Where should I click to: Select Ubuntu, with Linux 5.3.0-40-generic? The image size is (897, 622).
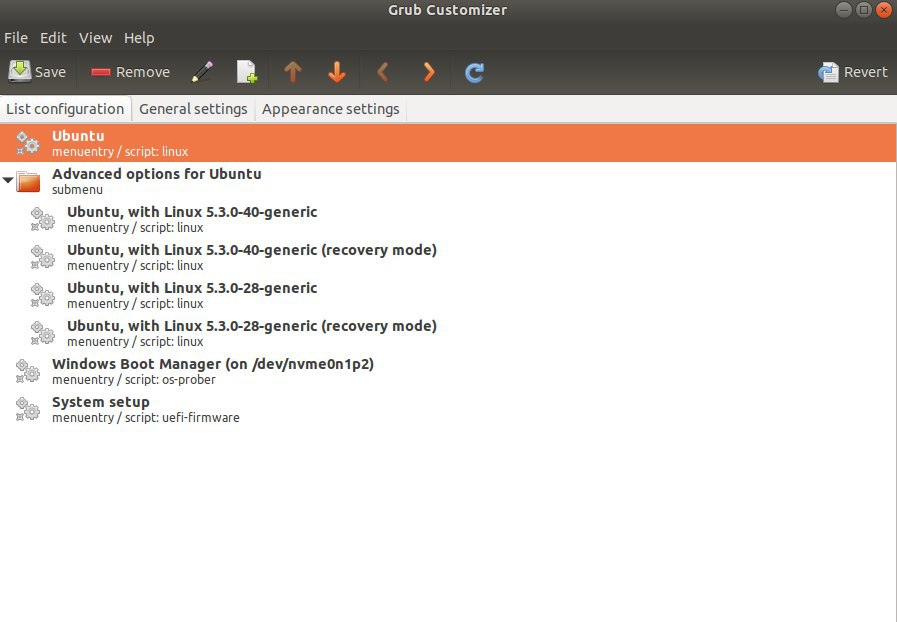tap(448, 219)
